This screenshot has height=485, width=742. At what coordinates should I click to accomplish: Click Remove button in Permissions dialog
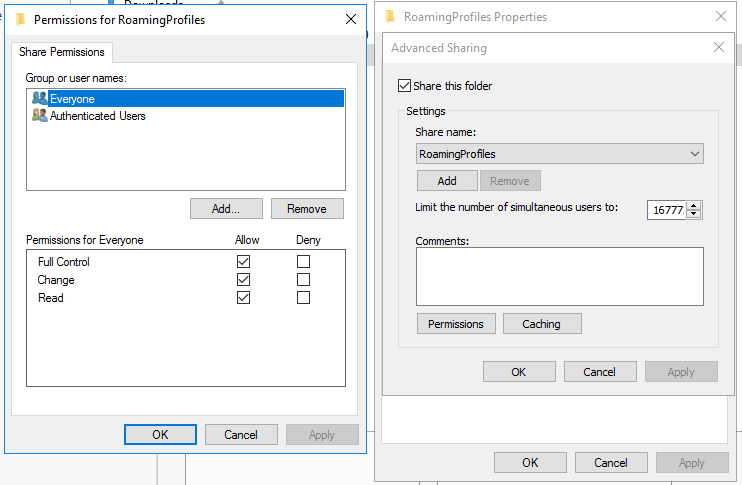[x=307, y=209]
